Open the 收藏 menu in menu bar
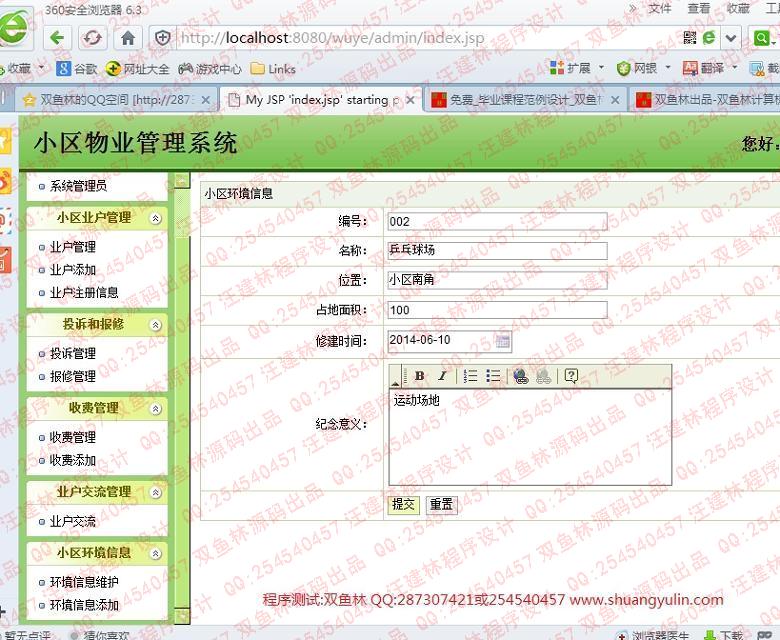This screenshot has height=640, width=780. pyautogui.click(x=738, y=8)
